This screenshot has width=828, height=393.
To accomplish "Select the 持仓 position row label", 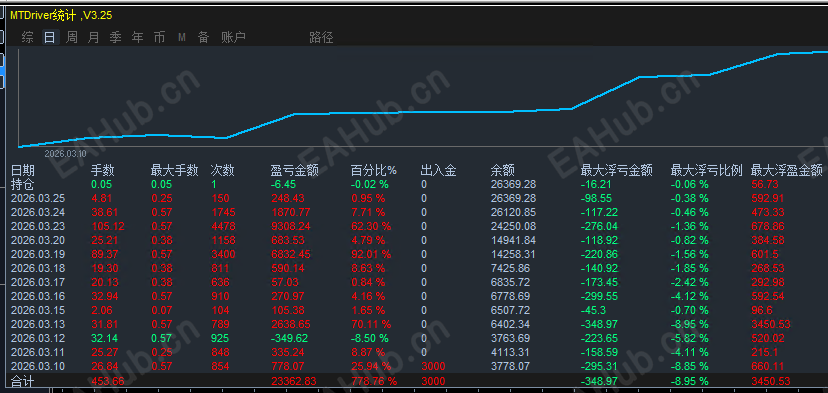I will 23,184.
